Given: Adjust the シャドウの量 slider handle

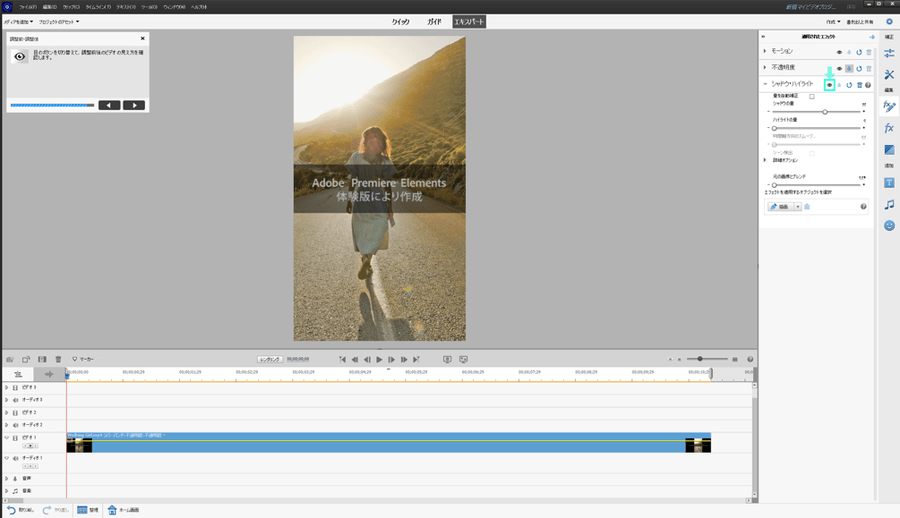Looking at the screenshot, I should (825, 112).
